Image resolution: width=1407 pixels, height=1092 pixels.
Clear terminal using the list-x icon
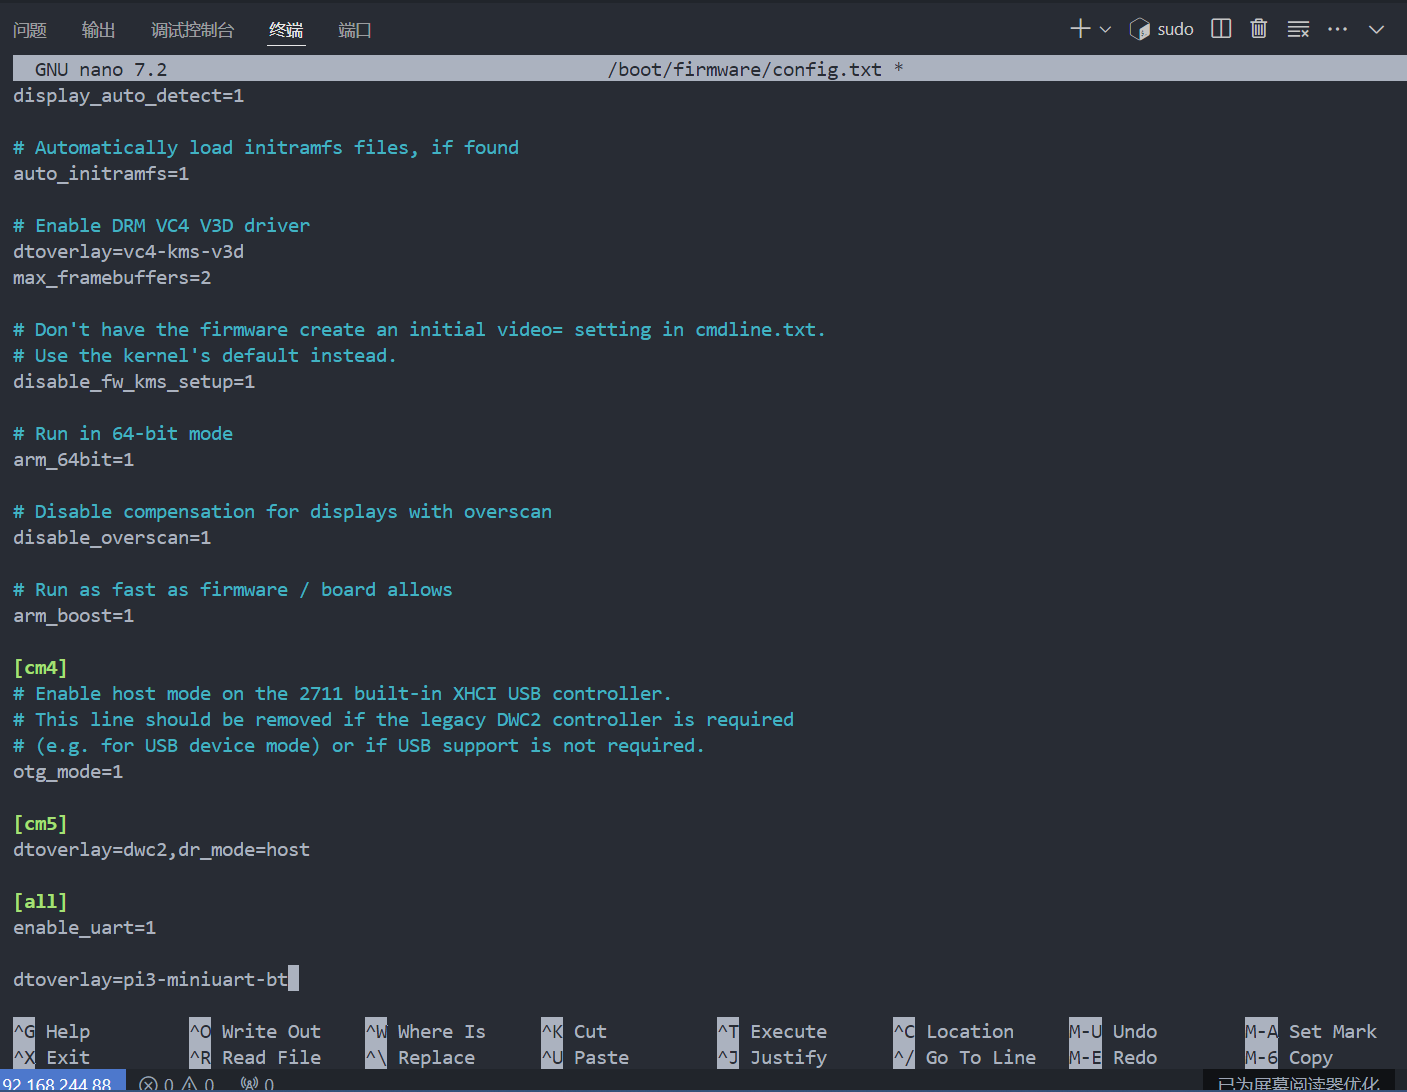pos(1298,29)
